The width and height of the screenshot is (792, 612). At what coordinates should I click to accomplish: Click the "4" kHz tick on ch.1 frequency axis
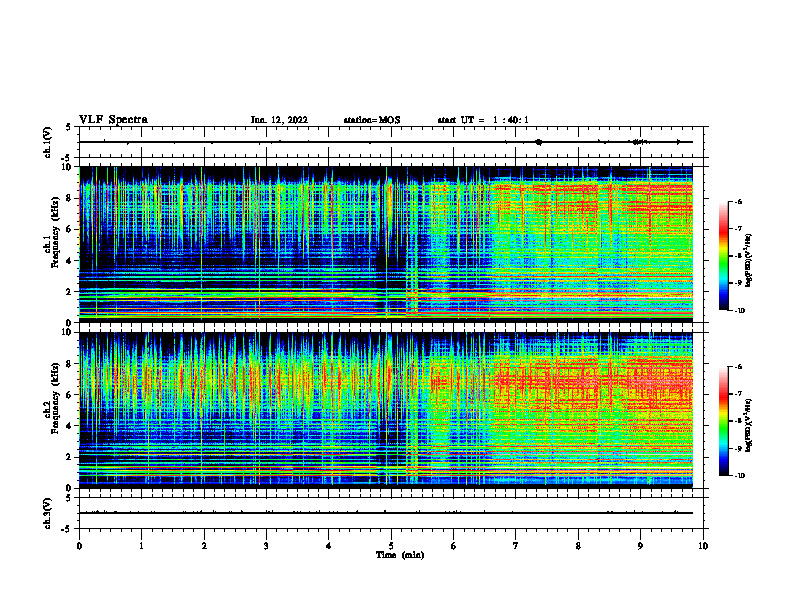70,260
